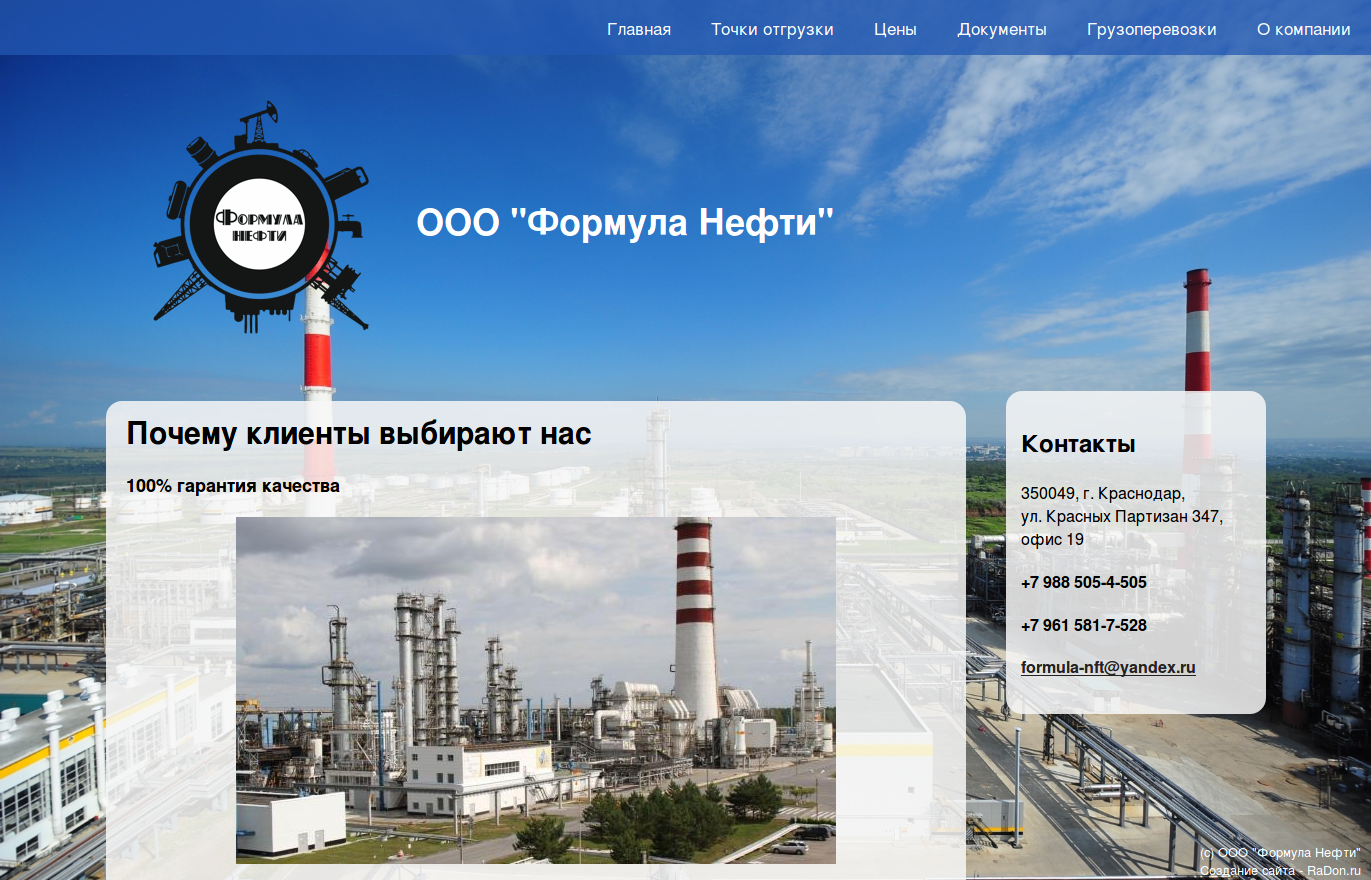The height and width of the screenshot is (880, 1371).
Task: Click the 100% гарантия качества subheading
Action: click(232, 486)
